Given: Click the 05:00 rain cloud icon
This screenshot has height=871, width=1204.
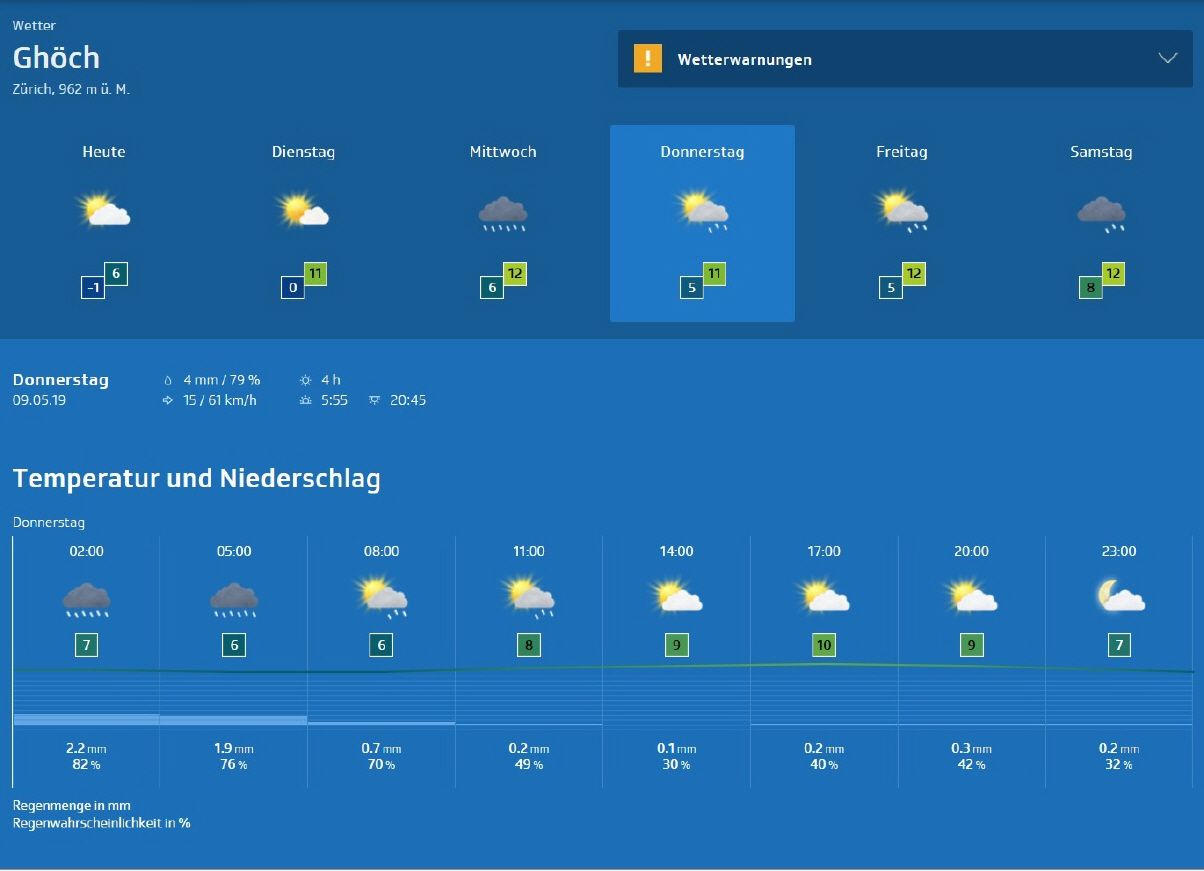Looking at the screenshot, I should 234,599.
